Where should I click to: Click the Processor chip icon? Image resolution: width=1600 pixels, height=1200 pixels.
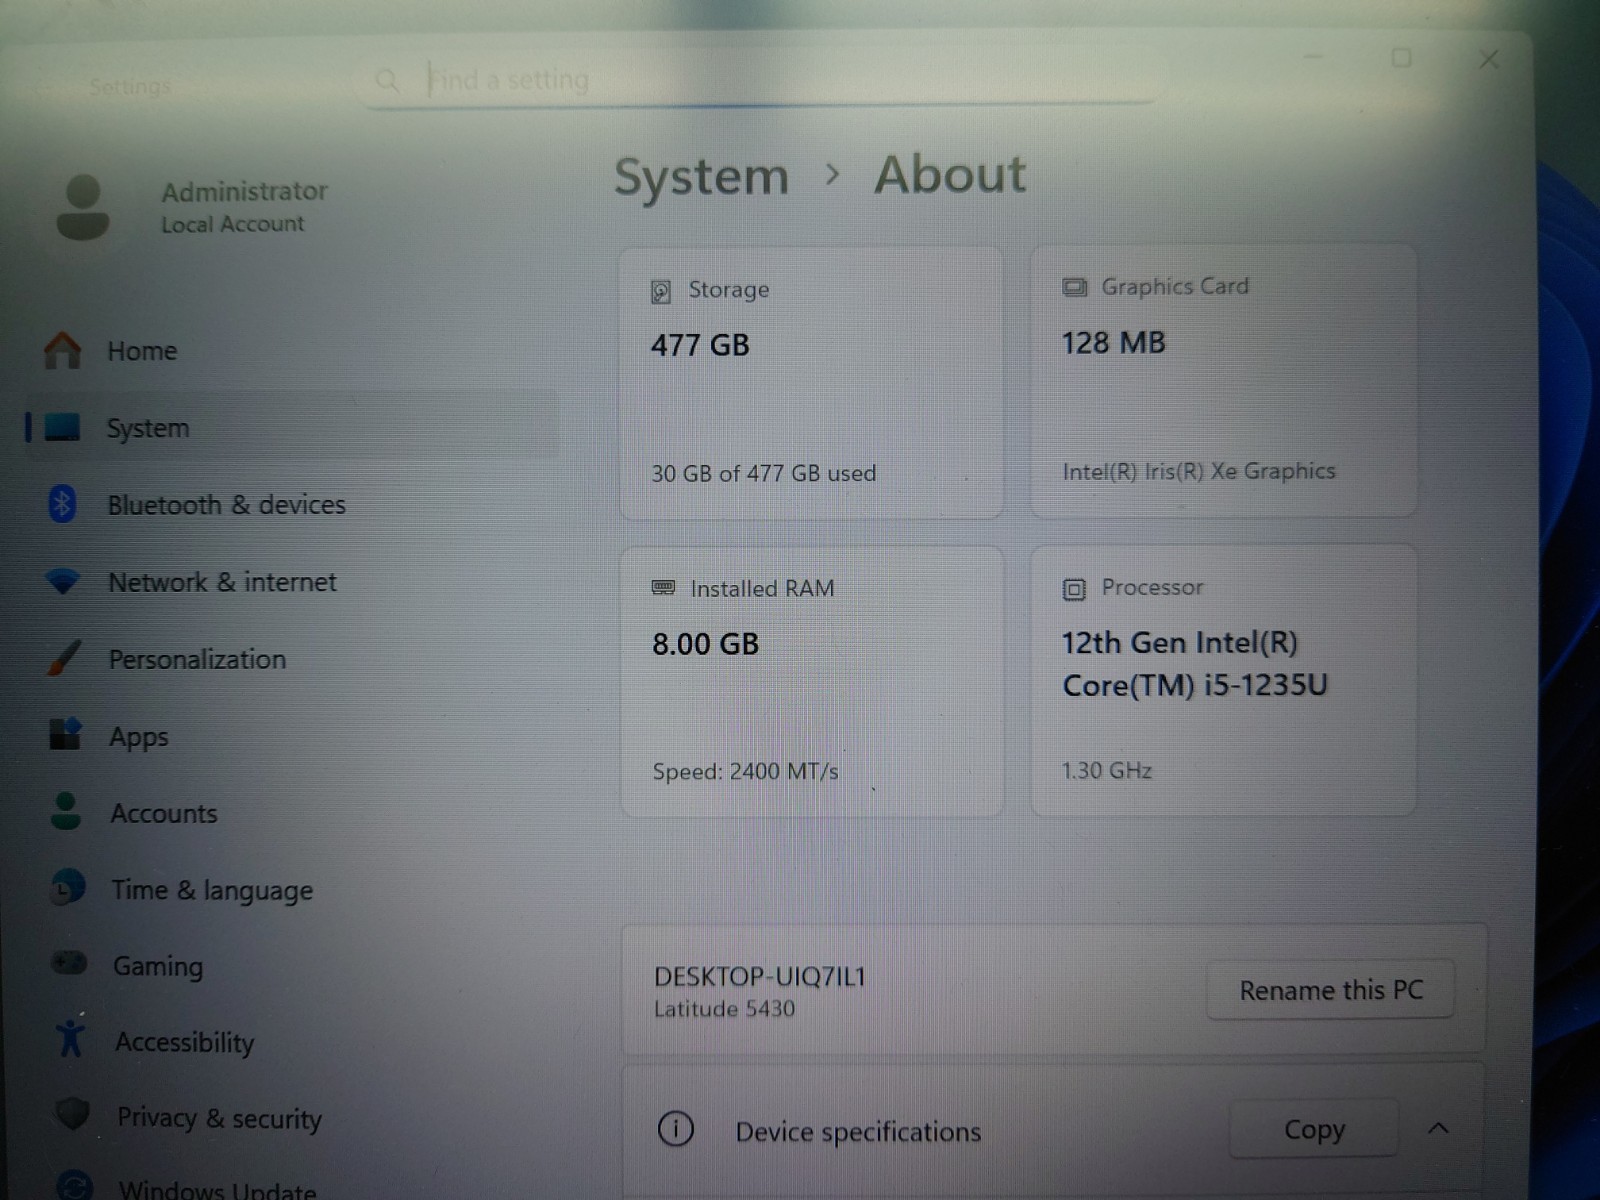click(1074, 589)
